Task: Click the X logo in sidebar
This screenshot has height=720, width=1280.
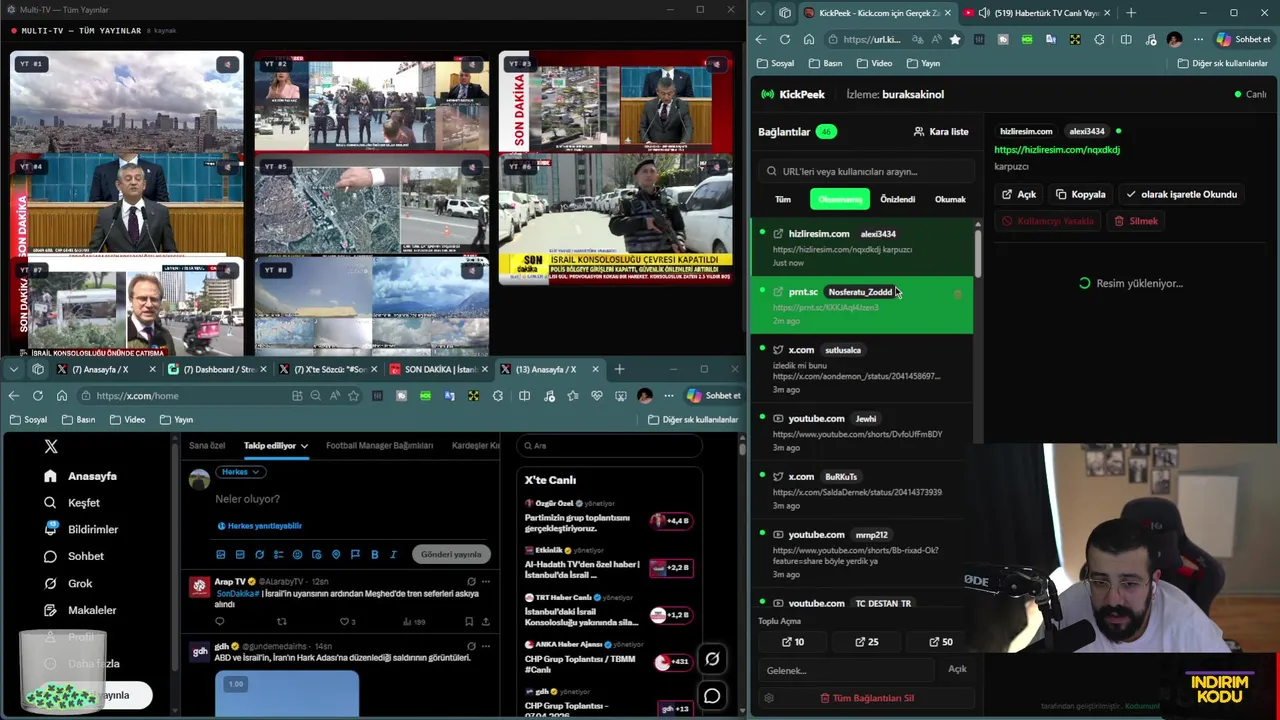Action: (51, 447)
